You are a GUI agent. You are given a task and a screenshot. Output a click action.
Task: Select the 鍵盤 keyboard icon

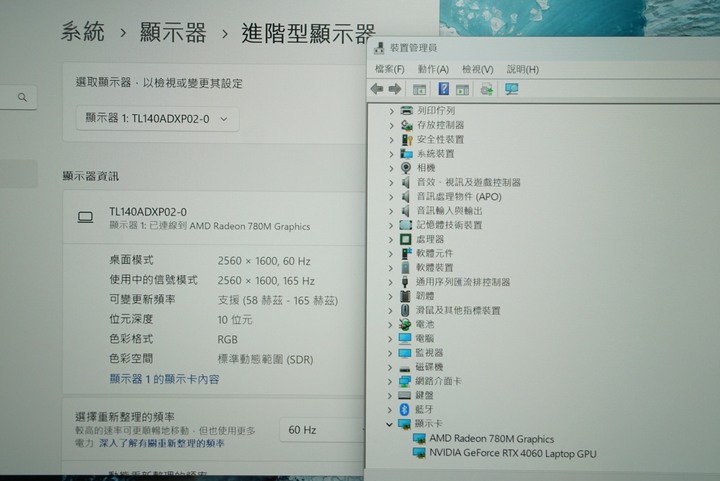pos(405,395)
